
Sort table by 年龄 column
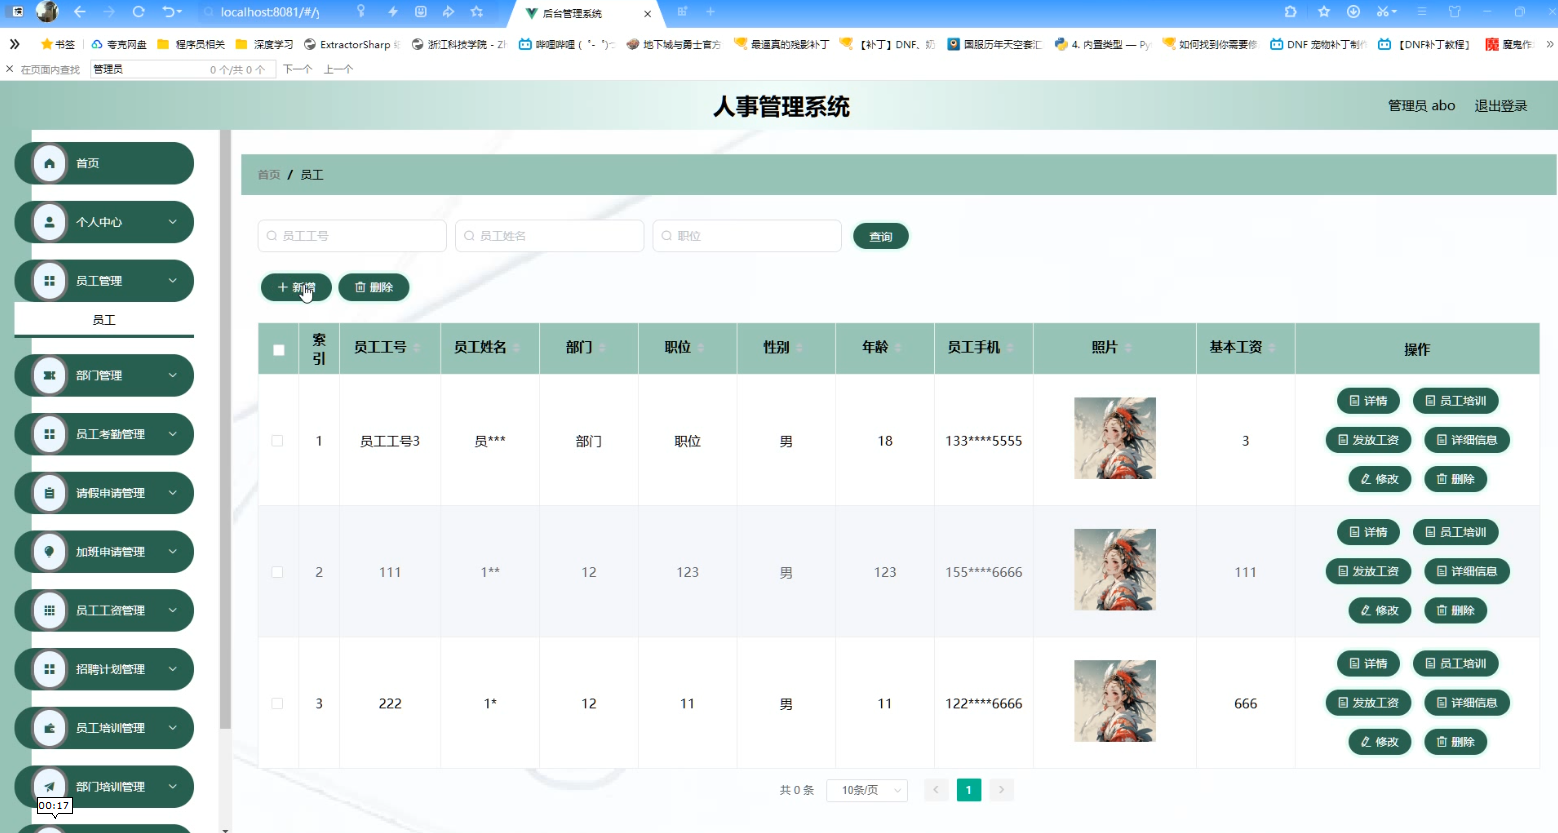point(898,348)
